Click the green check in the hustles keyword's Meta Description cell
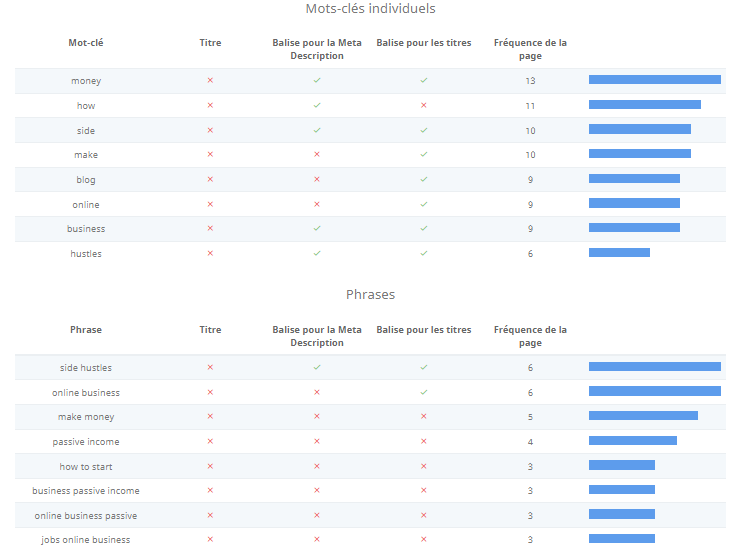The width and height of the screenshot is (730, 558). [x=316, y=253]
